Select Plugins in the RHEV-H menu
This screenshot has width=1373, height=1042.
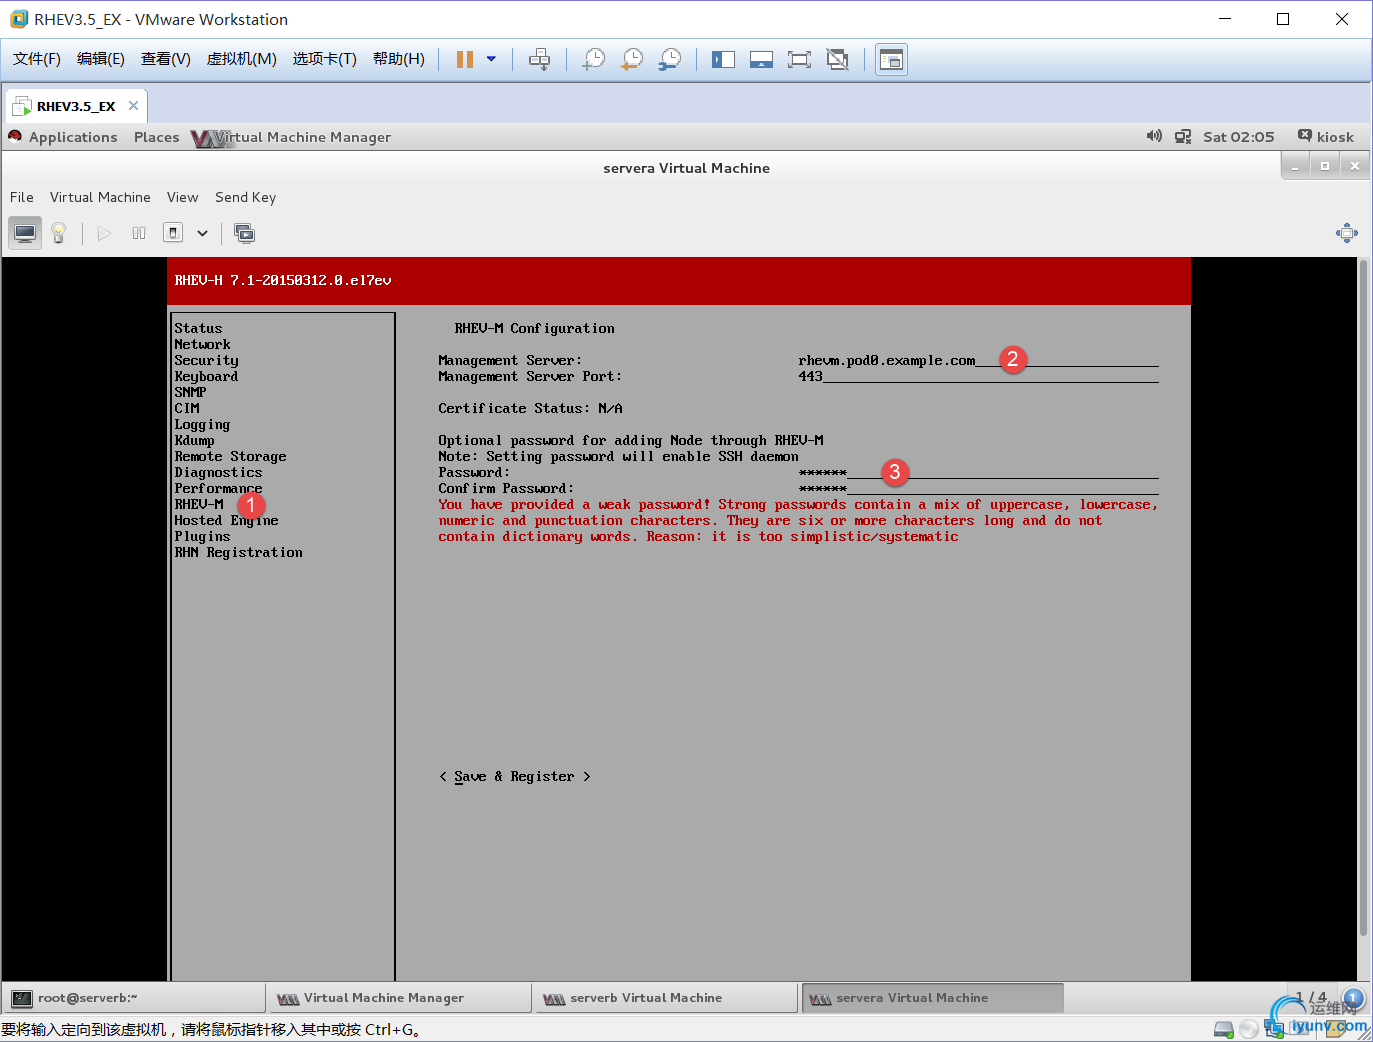[202, 536]
